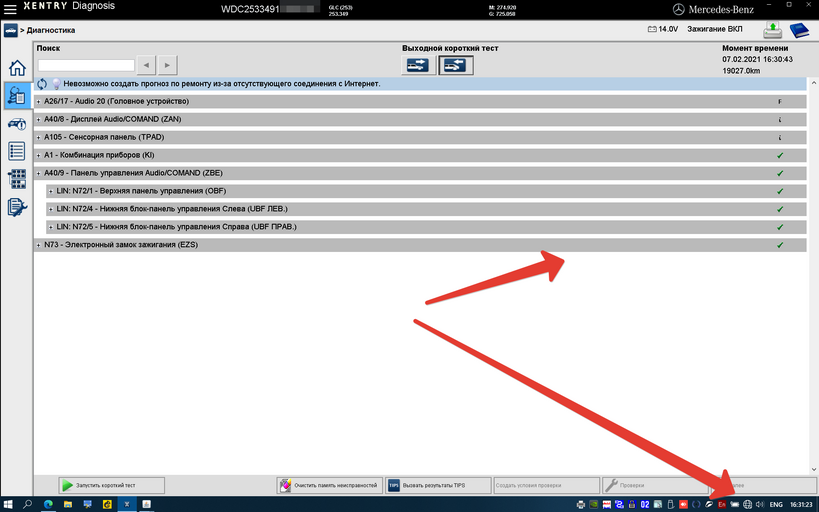The image size is (819, 512).
Task: Expand A40/8 Дисплей Audio/COMAND row
Action: [39, 119]
